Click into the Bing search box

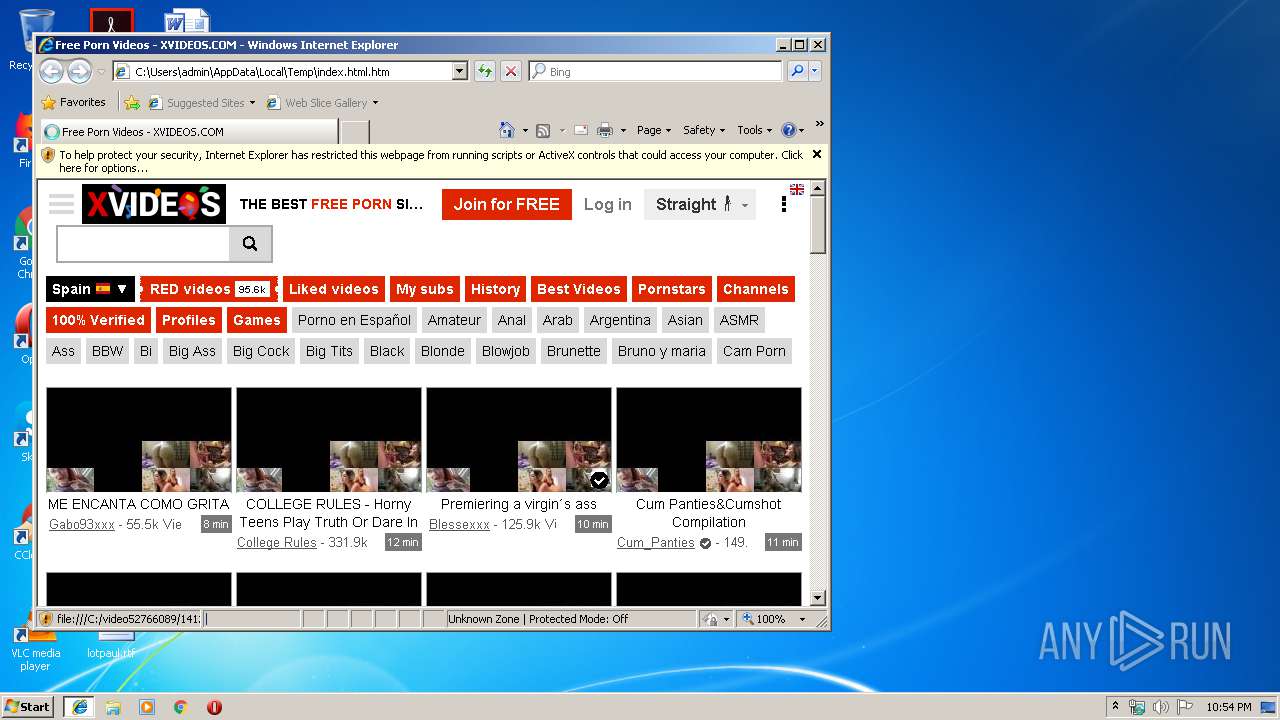tap(655, 71)
